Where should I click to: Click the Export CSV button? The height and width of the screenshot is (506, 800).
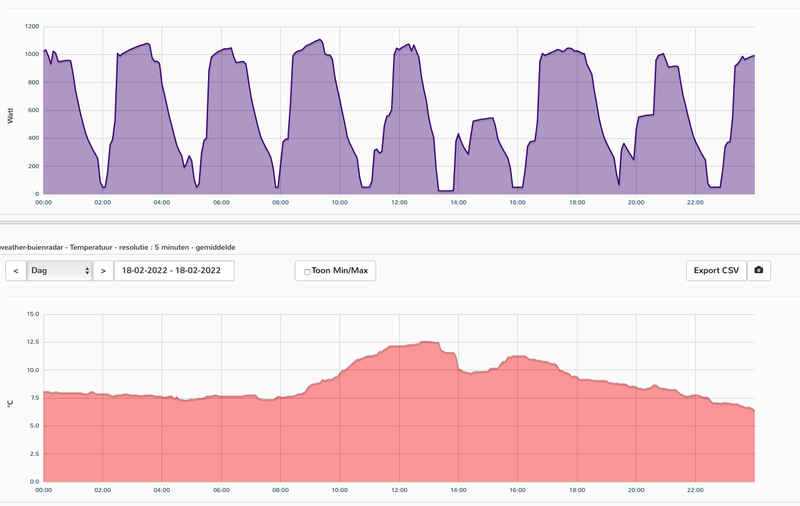tap(716, 270)
